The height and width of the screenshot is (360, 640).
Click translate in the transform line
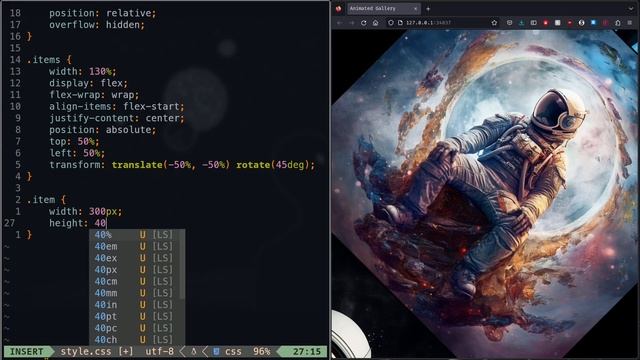click(x=137, y=165)
